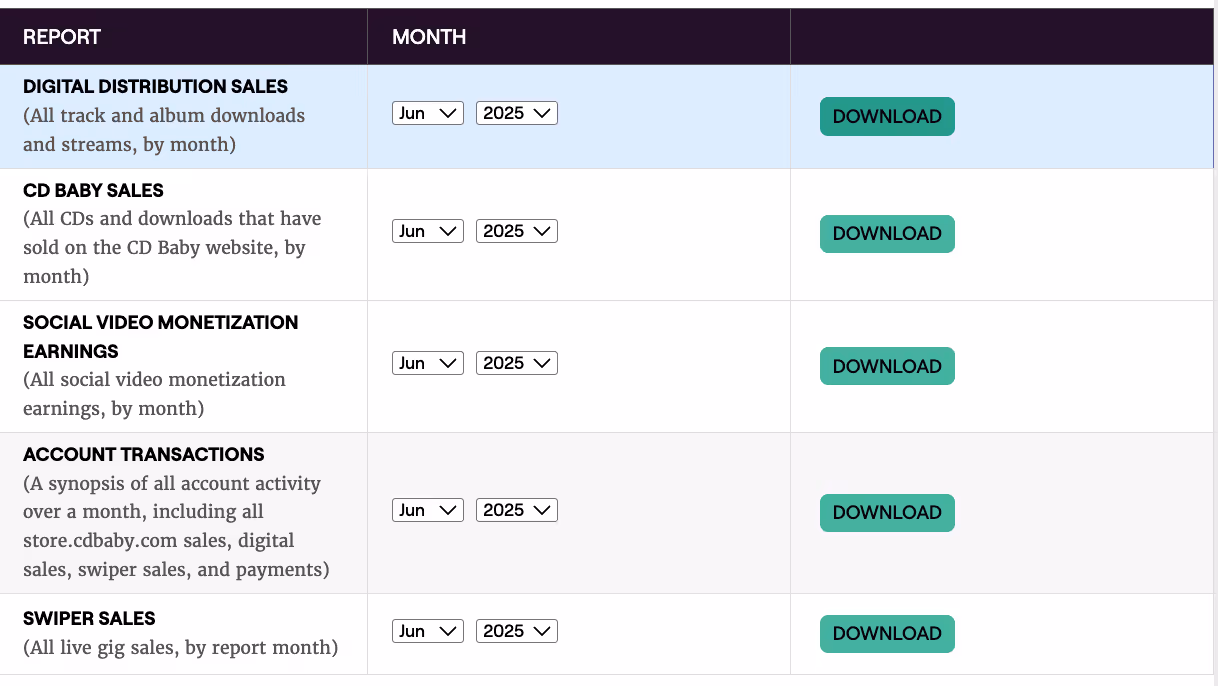Download Social Video Monetization Earnings report

pyautogui.click(x=887, y=366)
